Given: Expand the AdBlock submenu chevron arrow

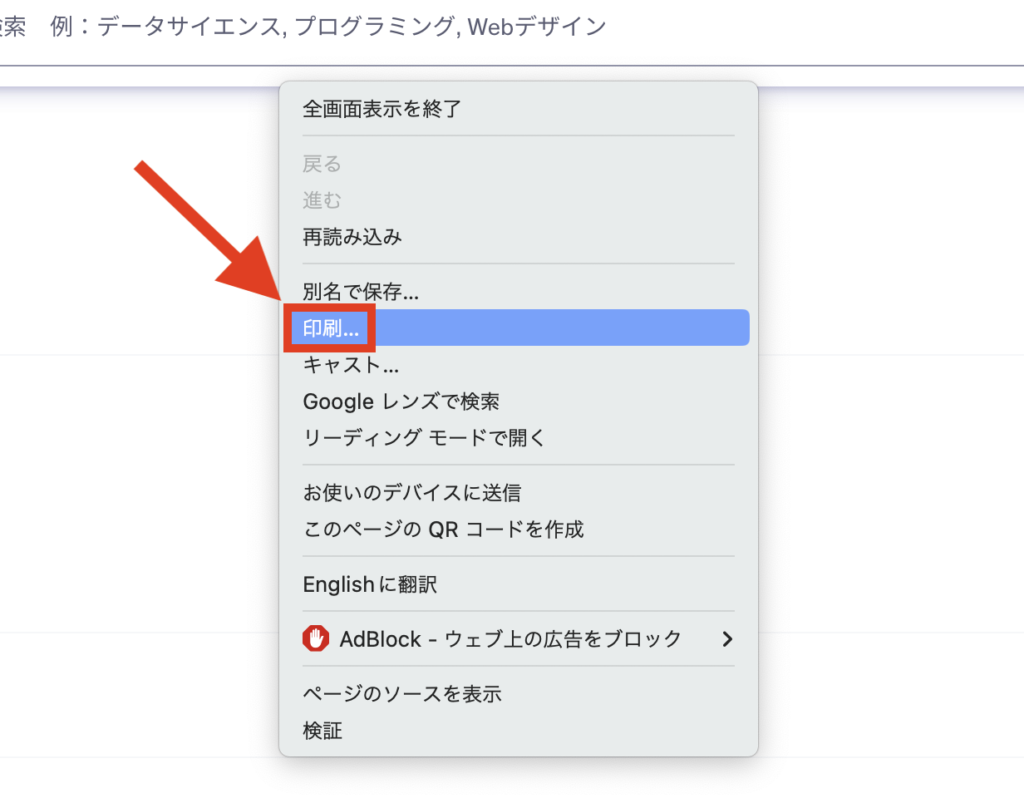Looking at the screenshot, I should (x=727, y=639).
